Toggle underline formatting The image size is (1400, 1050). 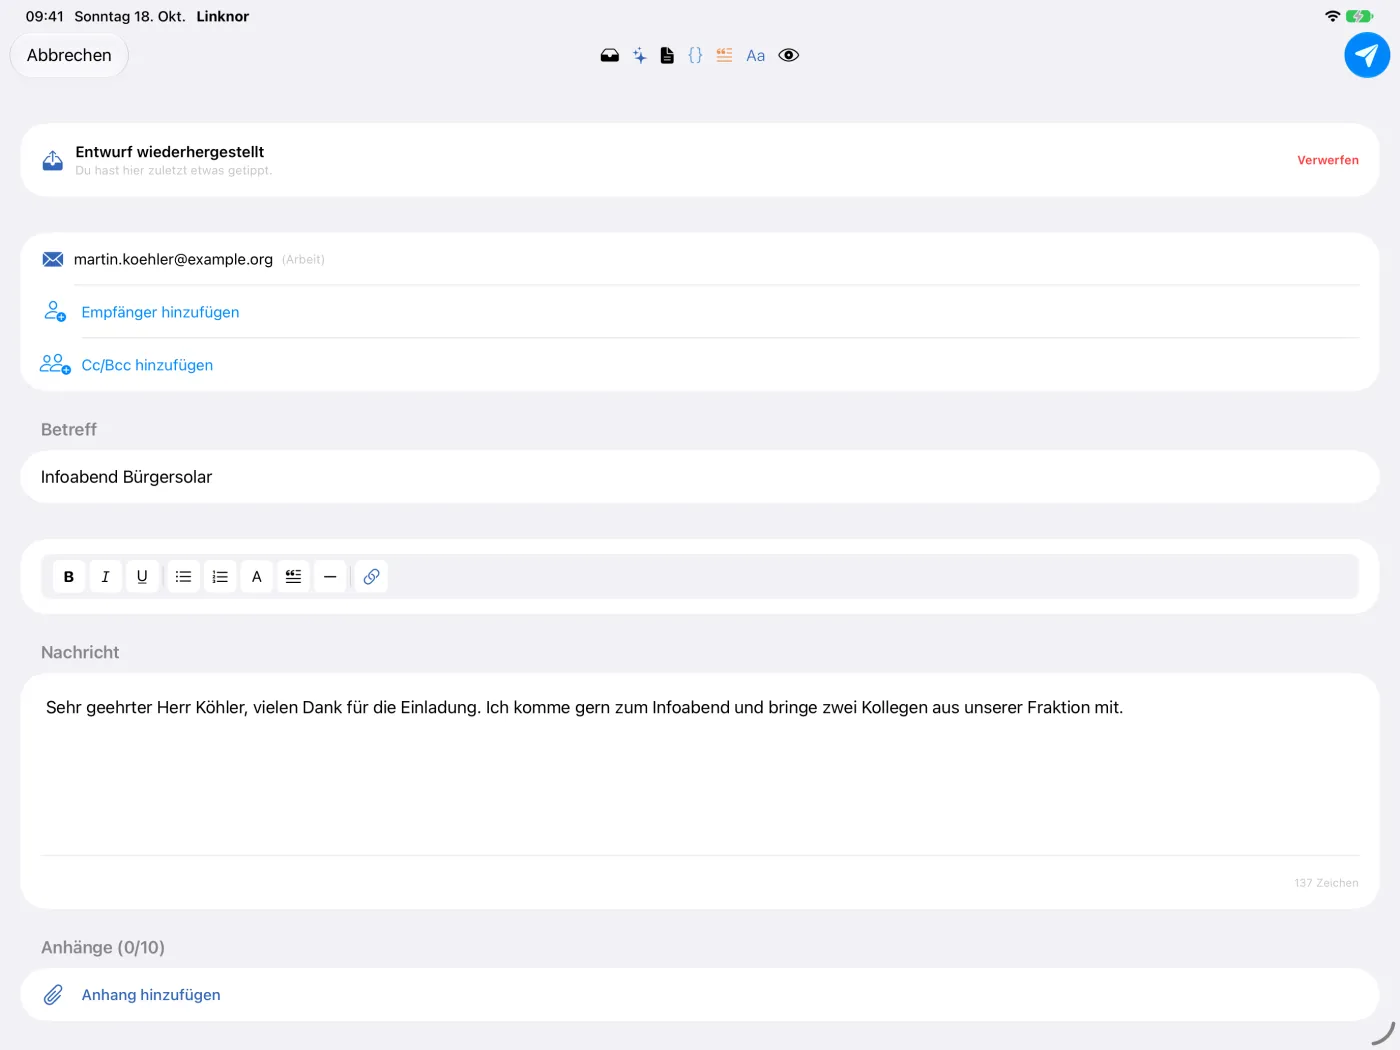[142, 577]
